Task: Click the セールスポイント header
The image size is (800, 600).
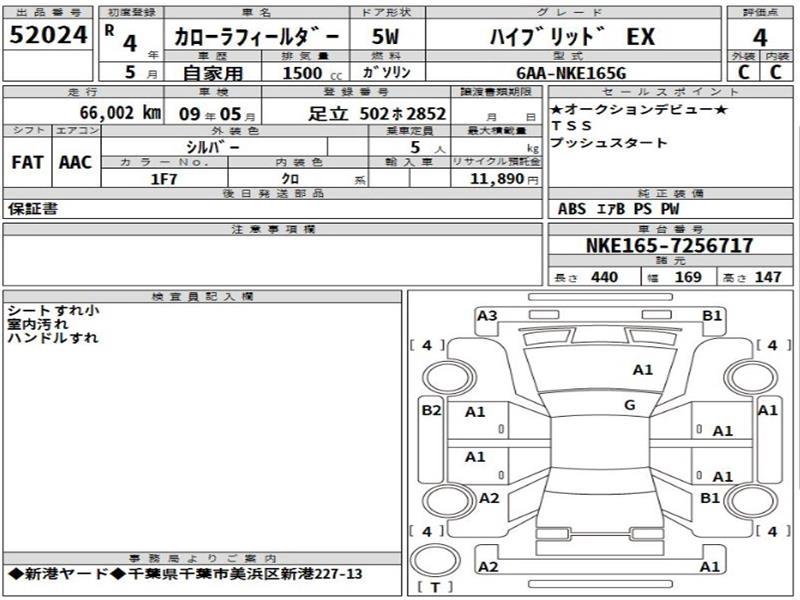Action: (x=670, y=92)
